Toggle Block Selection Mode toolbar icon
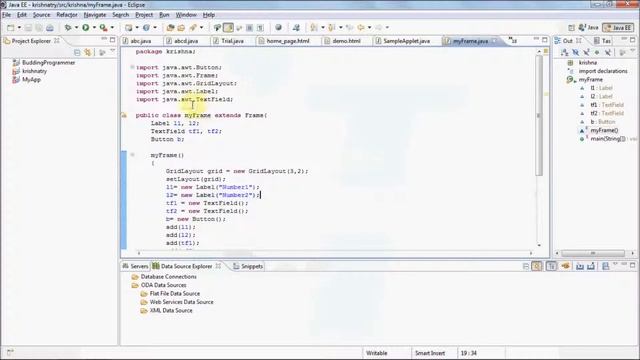This screenshot has width=640, height=360. point(249,28)
